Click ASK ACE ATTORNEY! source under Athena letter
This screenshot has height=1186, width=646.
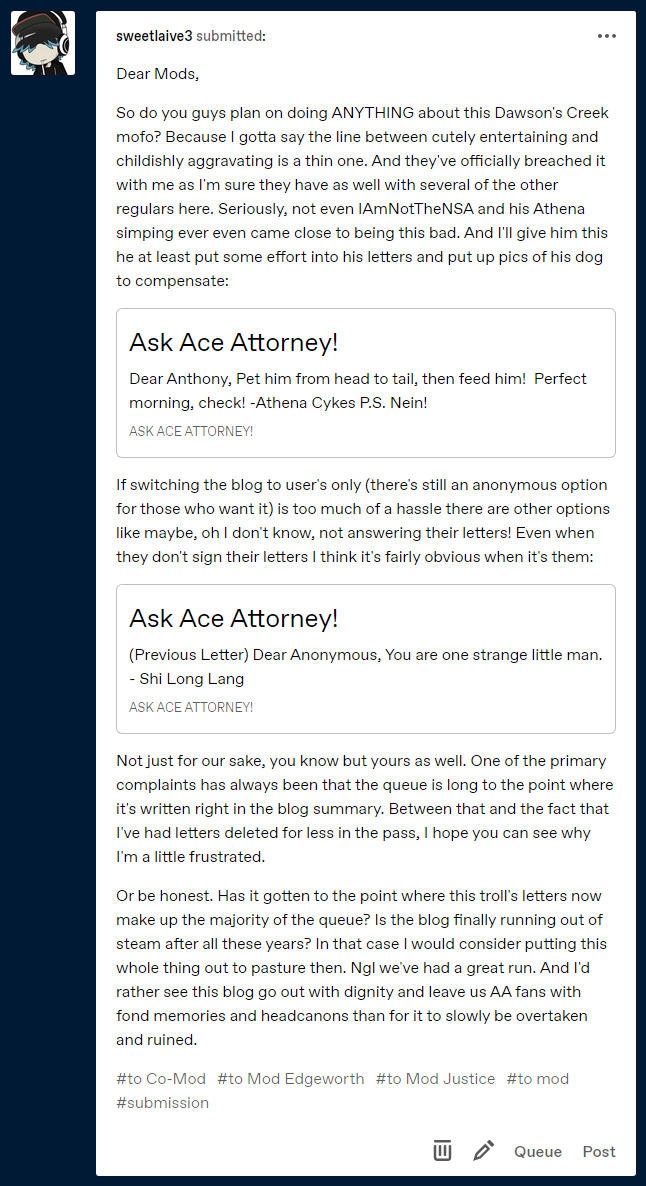pyautogui.click(x=191, y=431)
